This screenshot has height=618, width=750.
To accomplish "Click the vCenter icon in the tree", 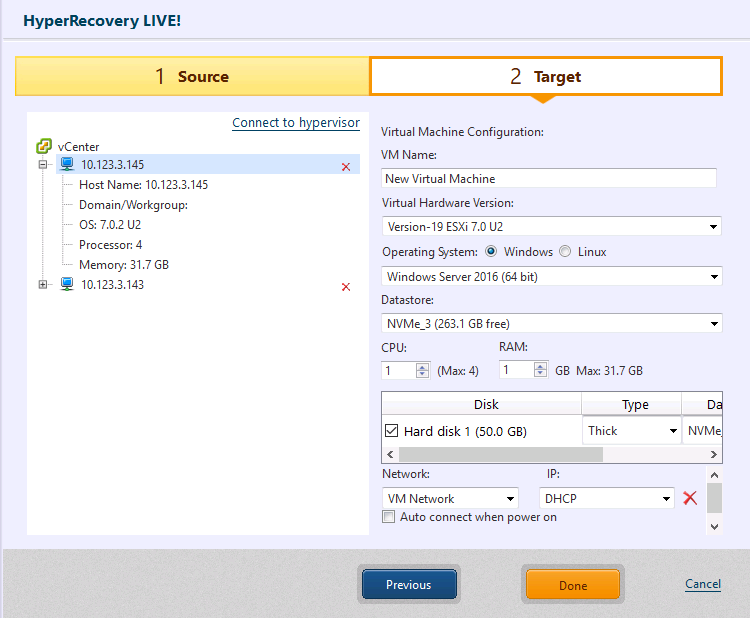I will click(44, 147).
